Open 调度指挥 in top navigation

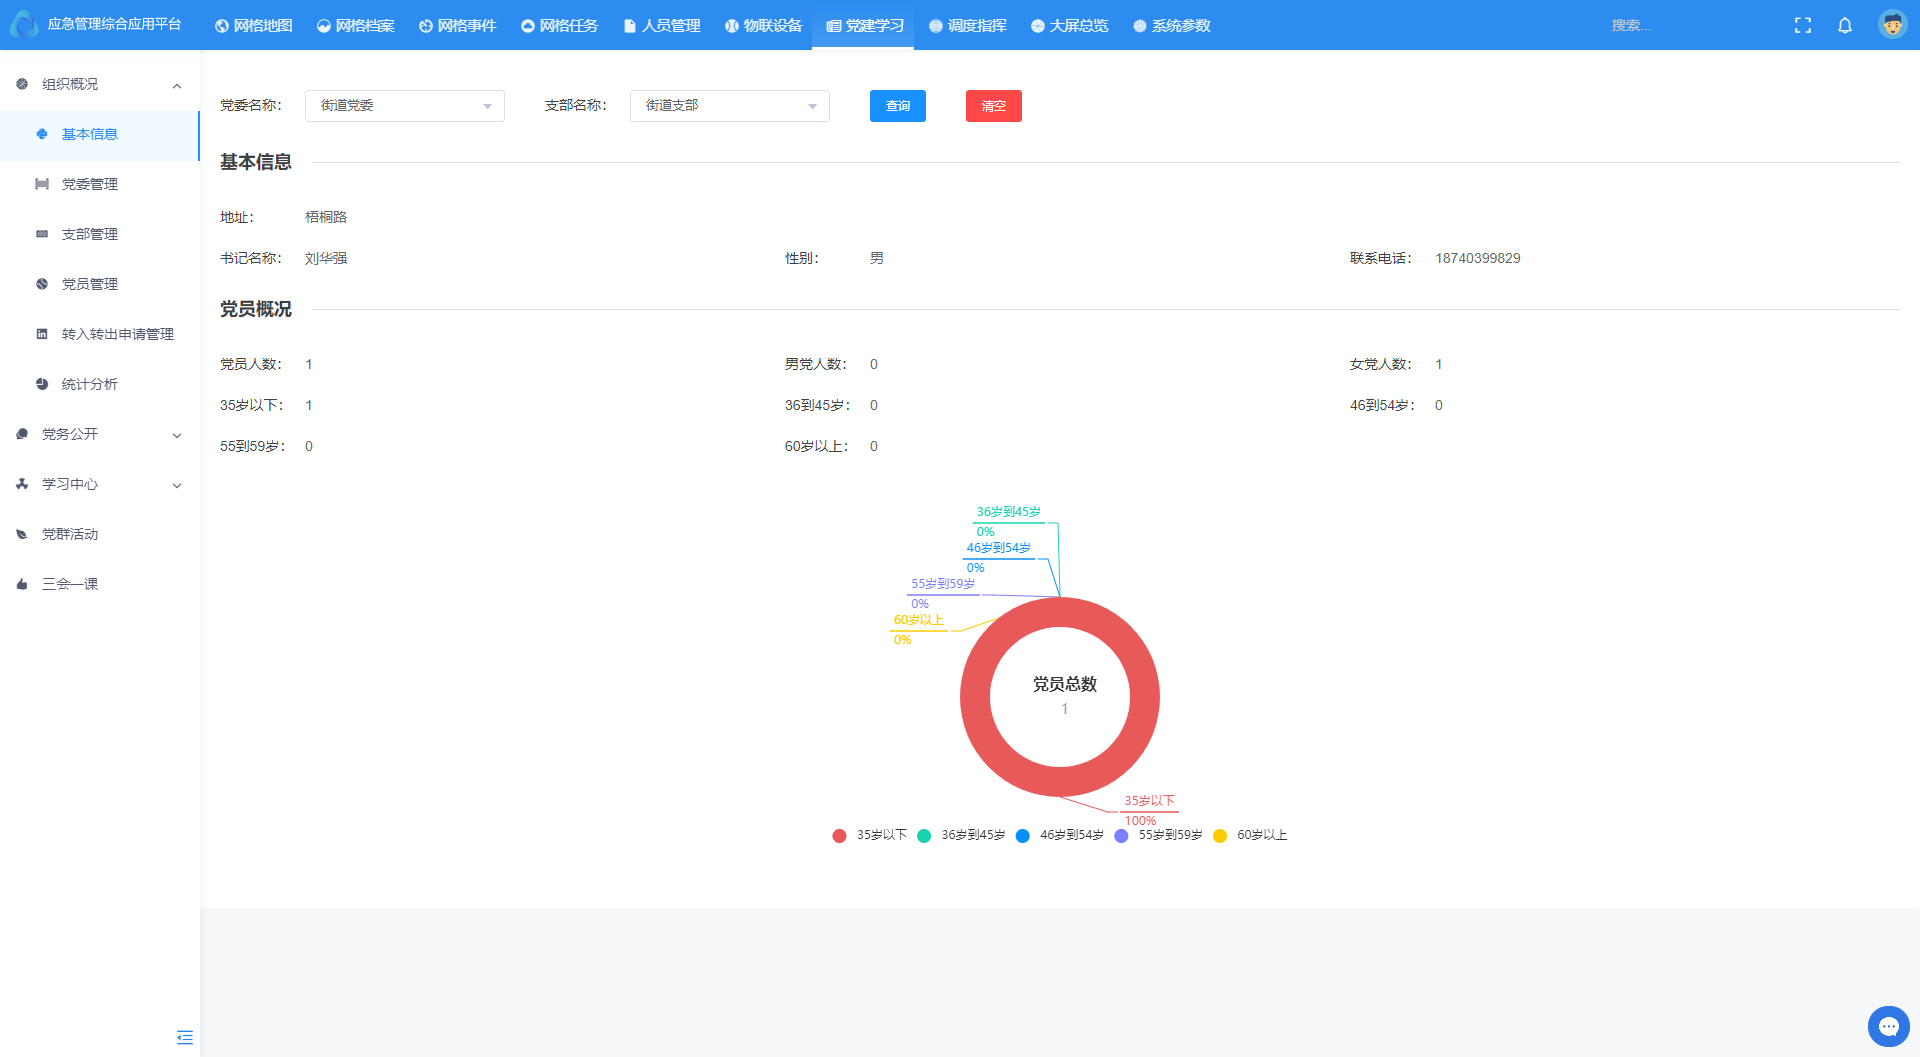coord(968,25)
